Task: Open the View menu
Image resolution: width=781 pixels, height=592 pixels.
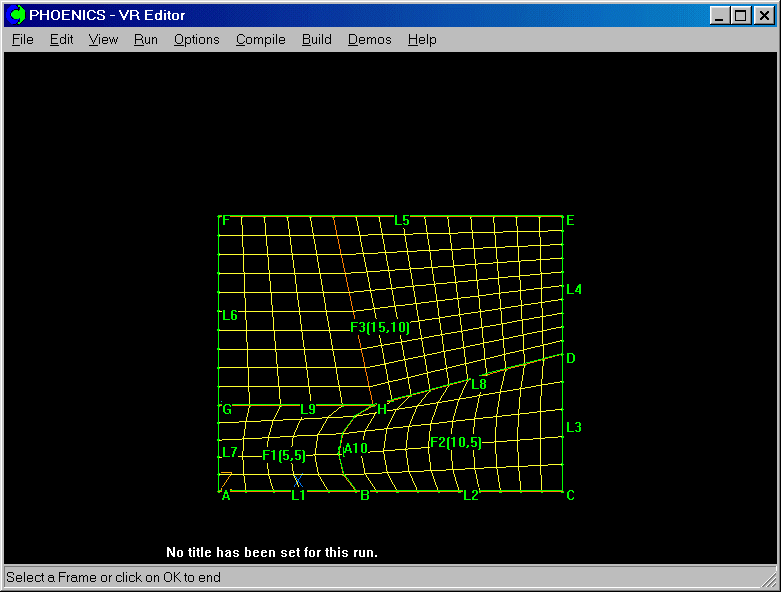Action: tap(103, 40)
